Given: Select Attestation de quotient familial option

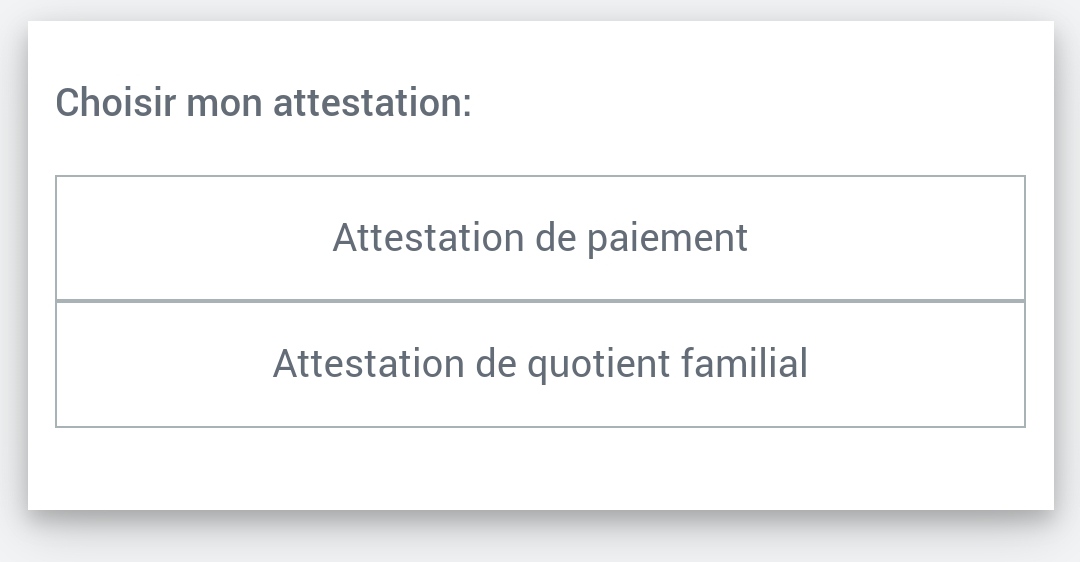Looking at the screenshot, I should tap(540, 364).
